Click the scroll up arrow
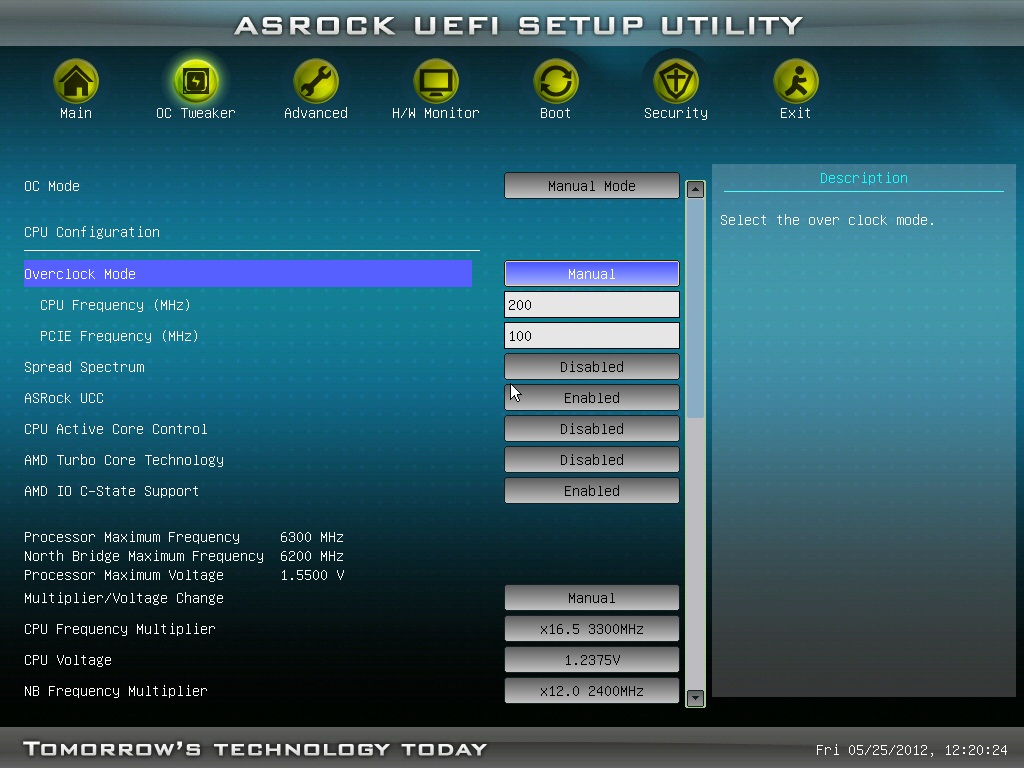Viewport: 1024px width, 768px height. [x=696, y=189]
